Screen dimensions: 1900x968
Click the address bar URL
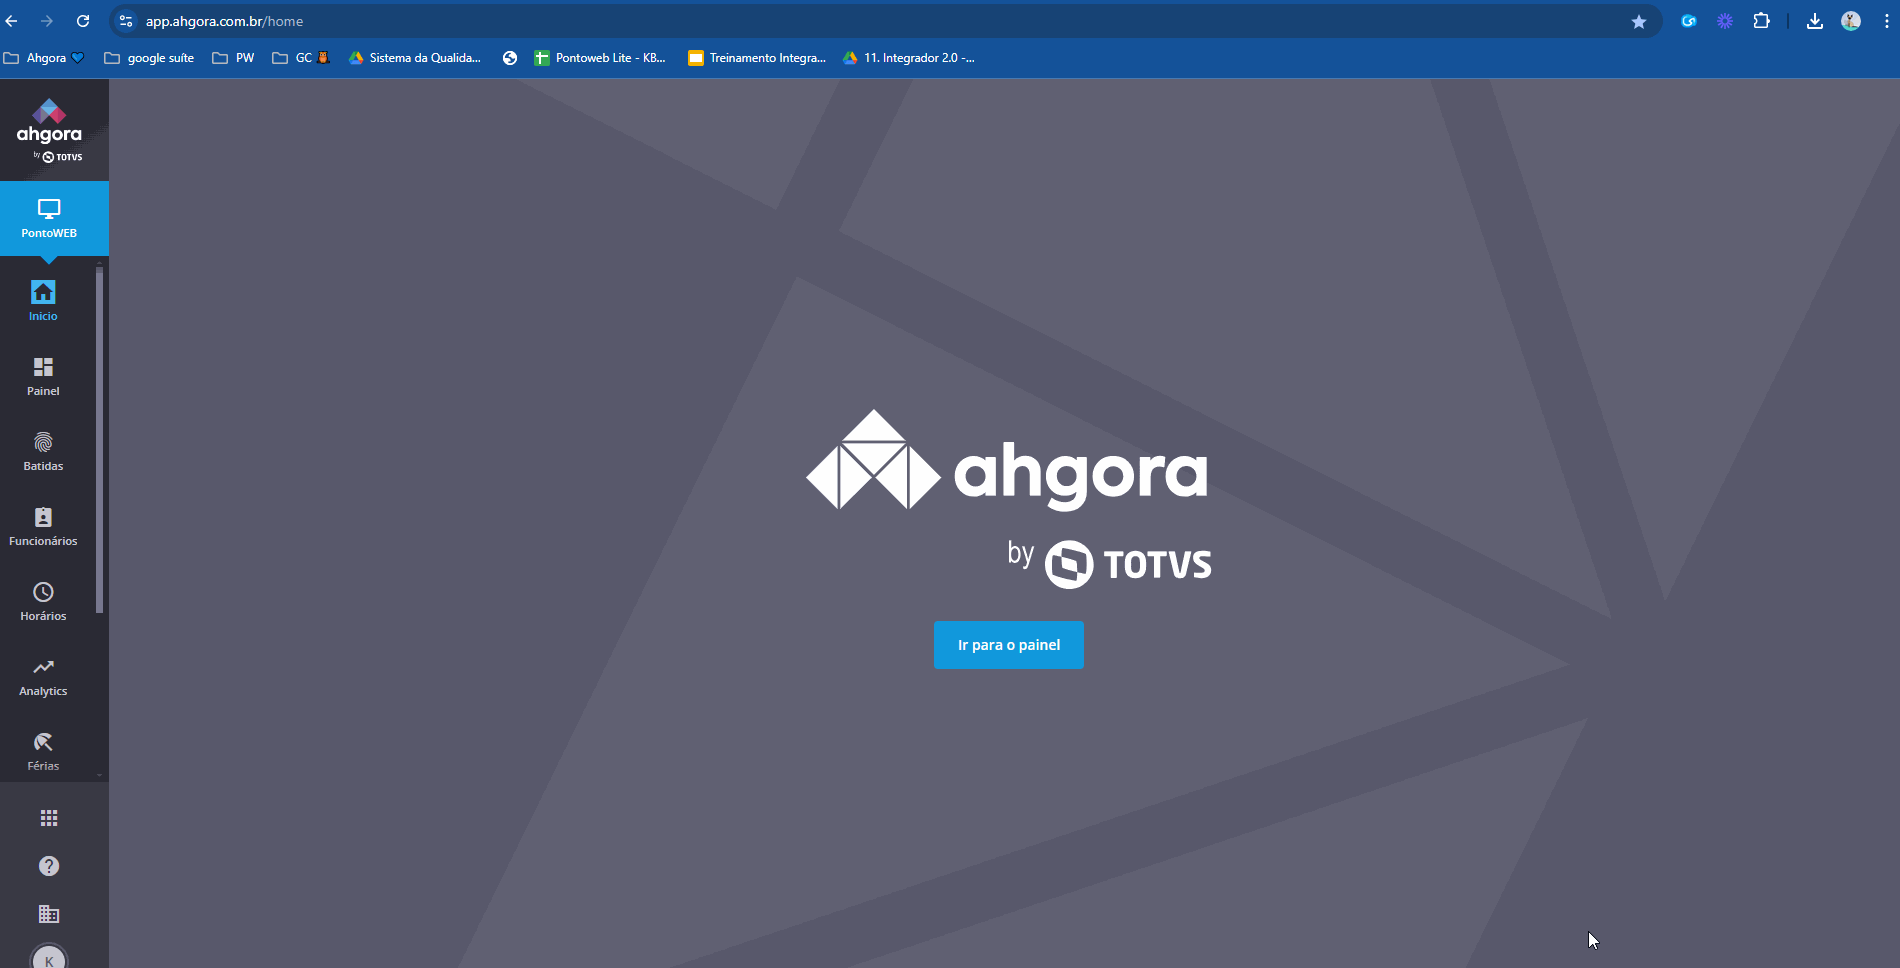[x=224, y=21]
